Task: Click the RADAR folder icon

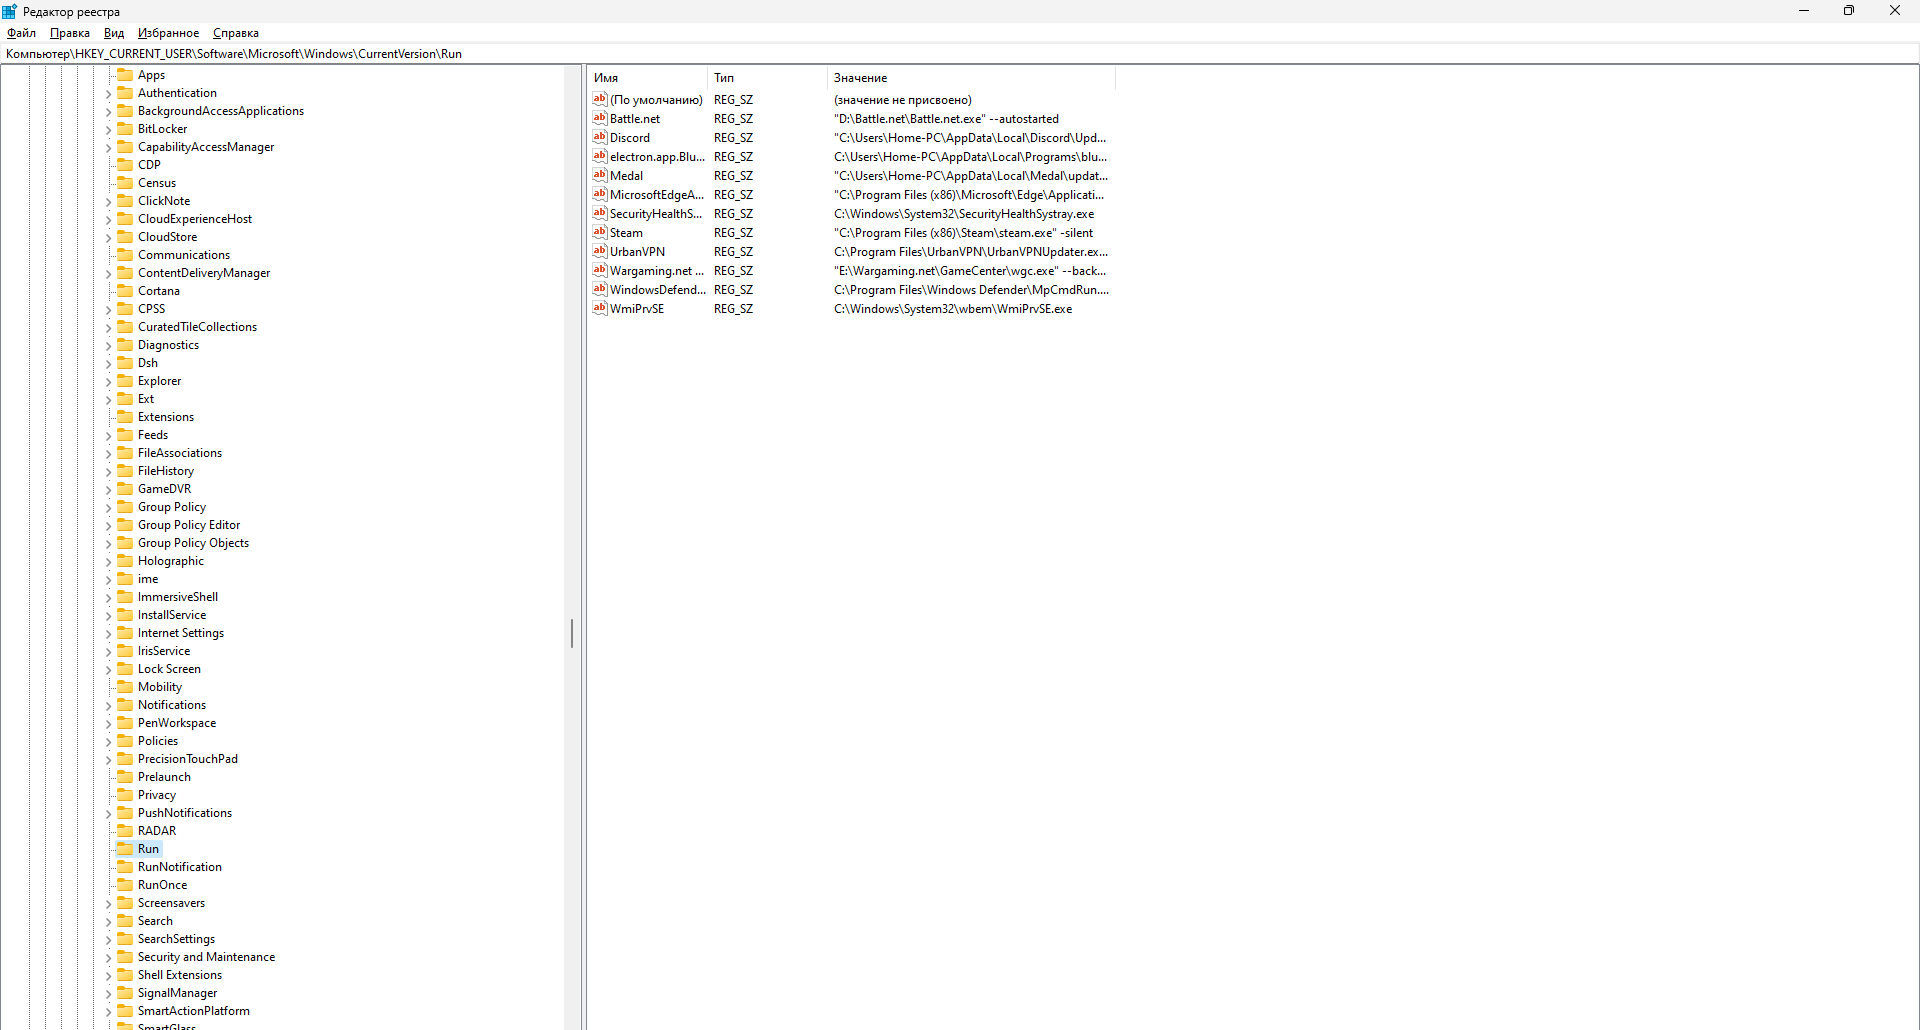Action: click(125, 830)
